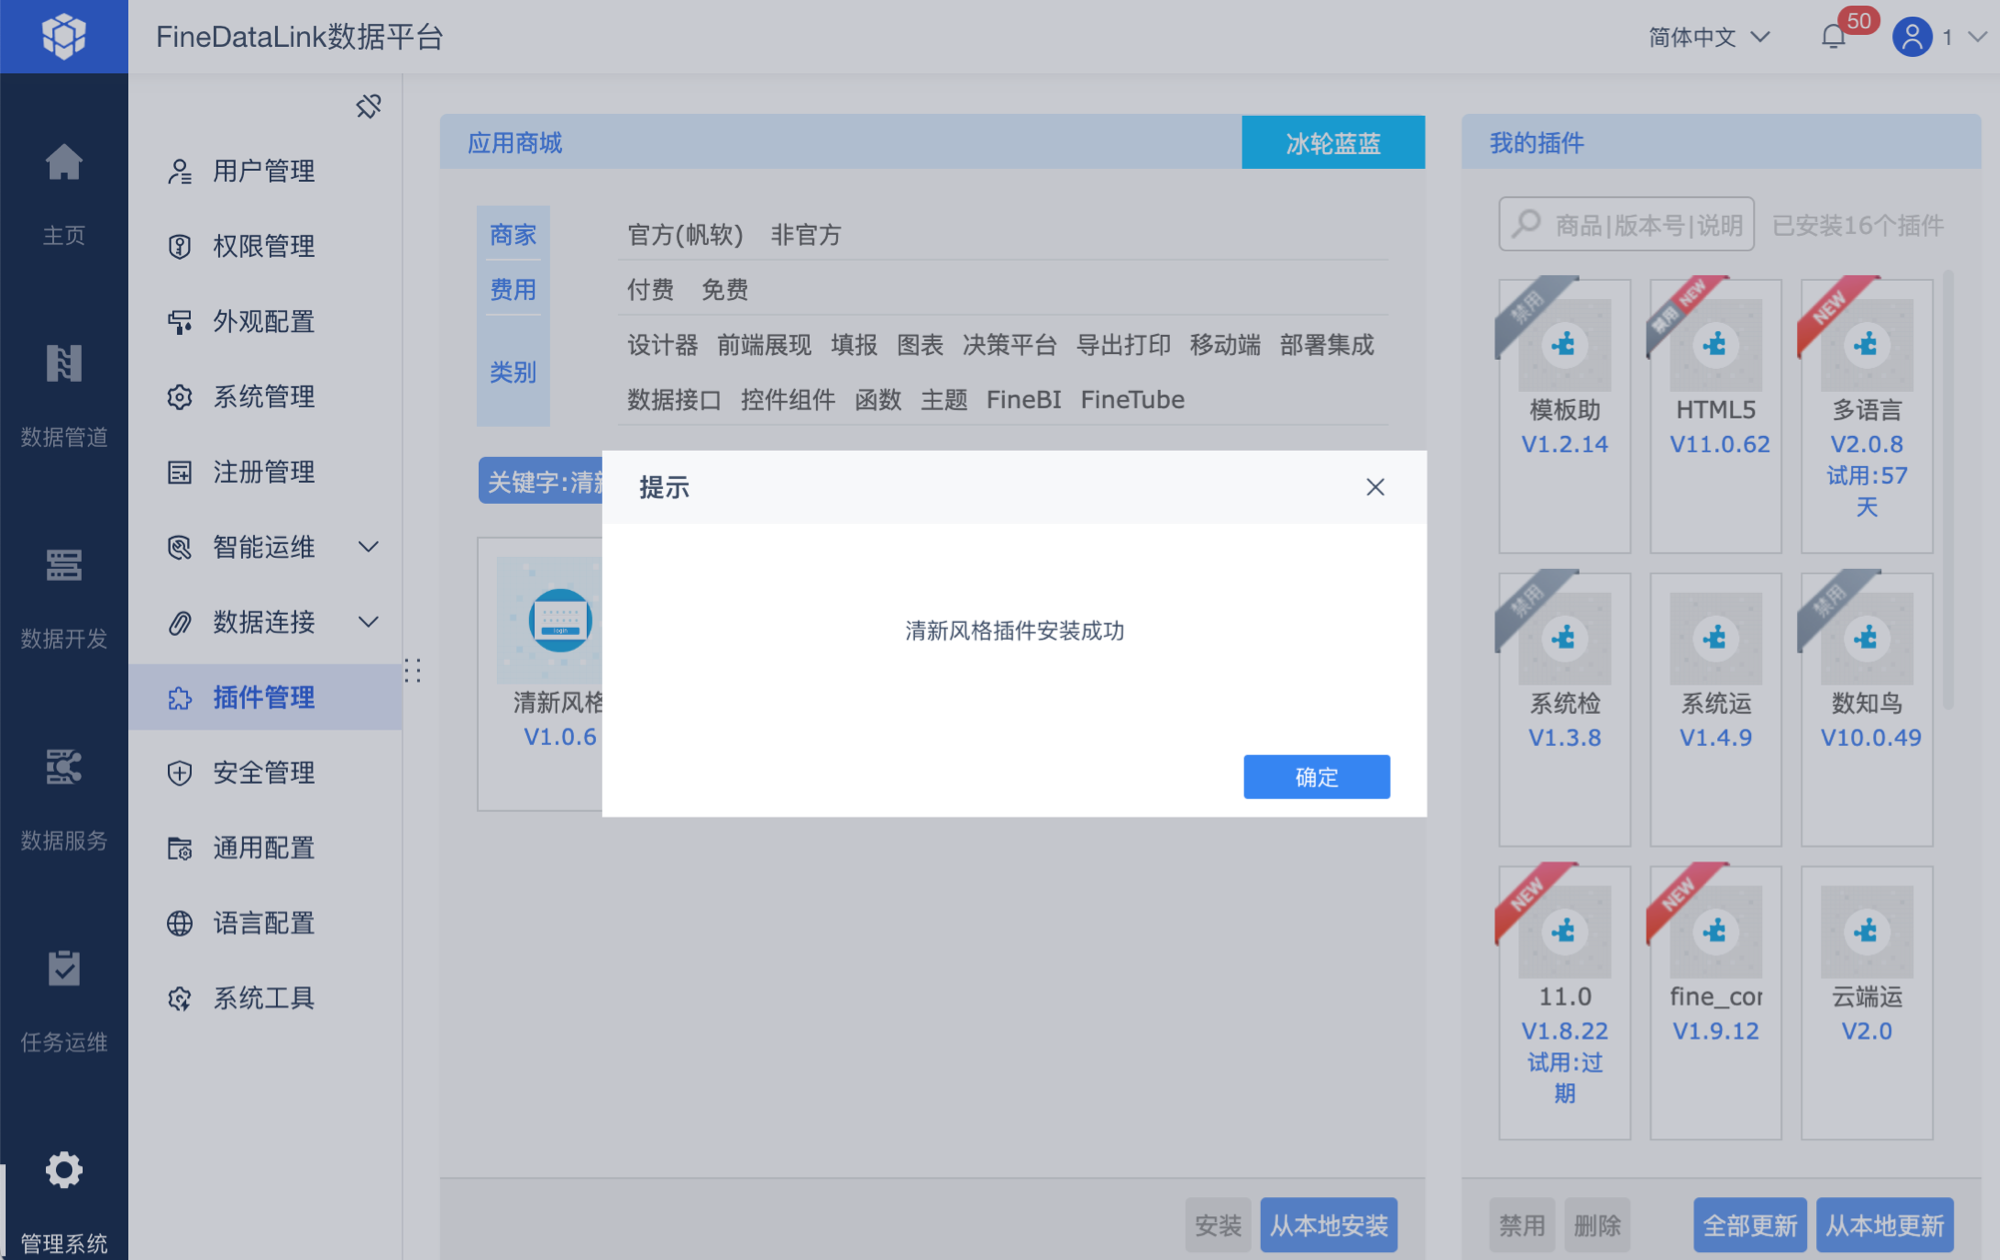
Task: Open the 简体中文 language dropdown
Action: click(1709, 37)
